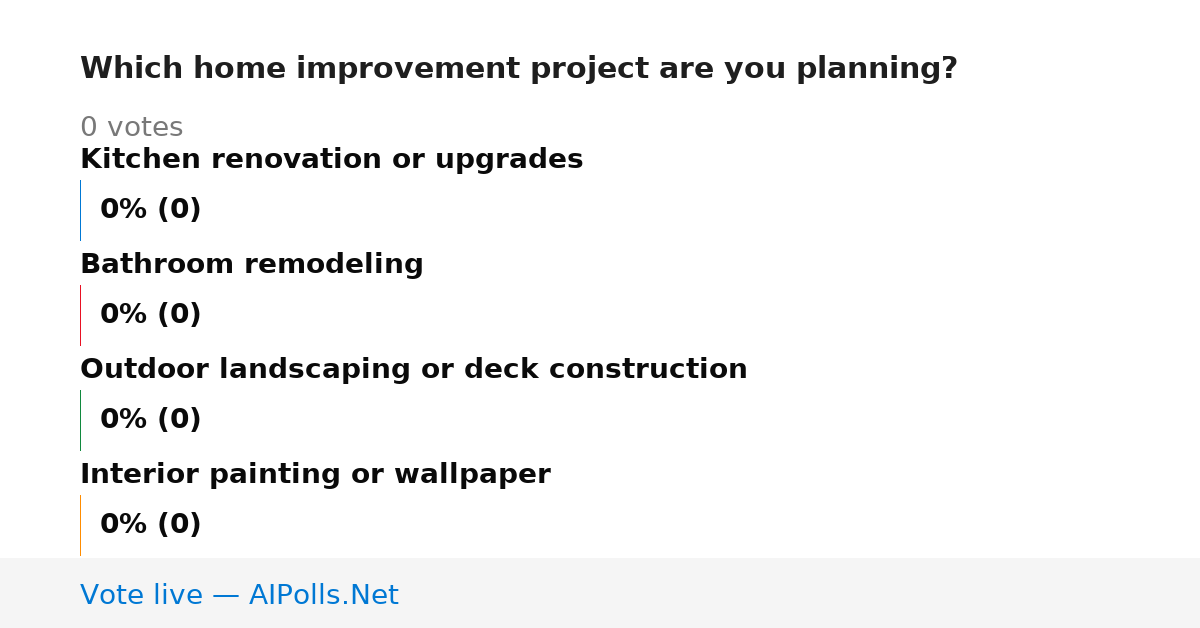Click the gray footer bar background

[800, 593]
